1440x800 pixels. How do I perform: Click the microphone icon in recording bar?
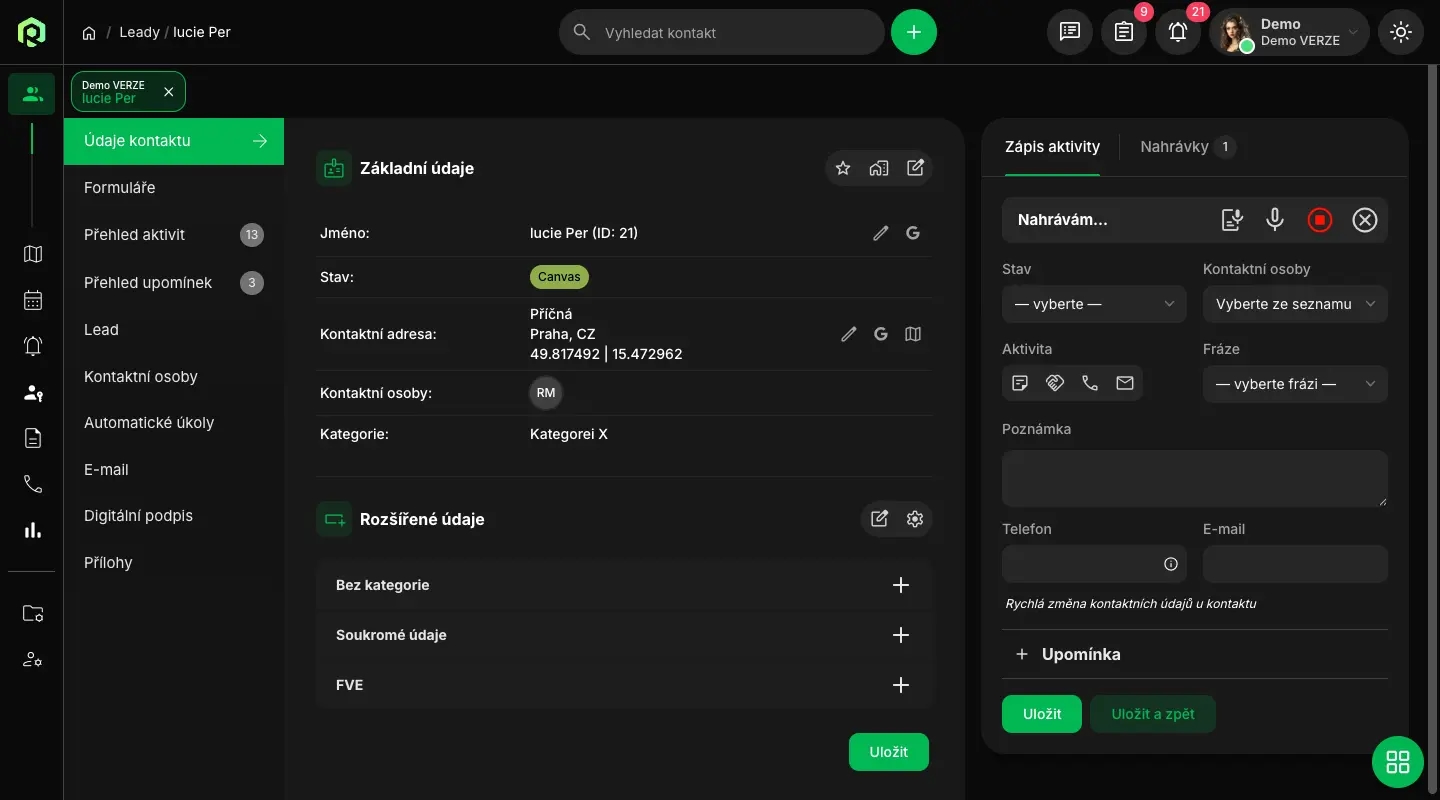click(x=1275, y=220)
